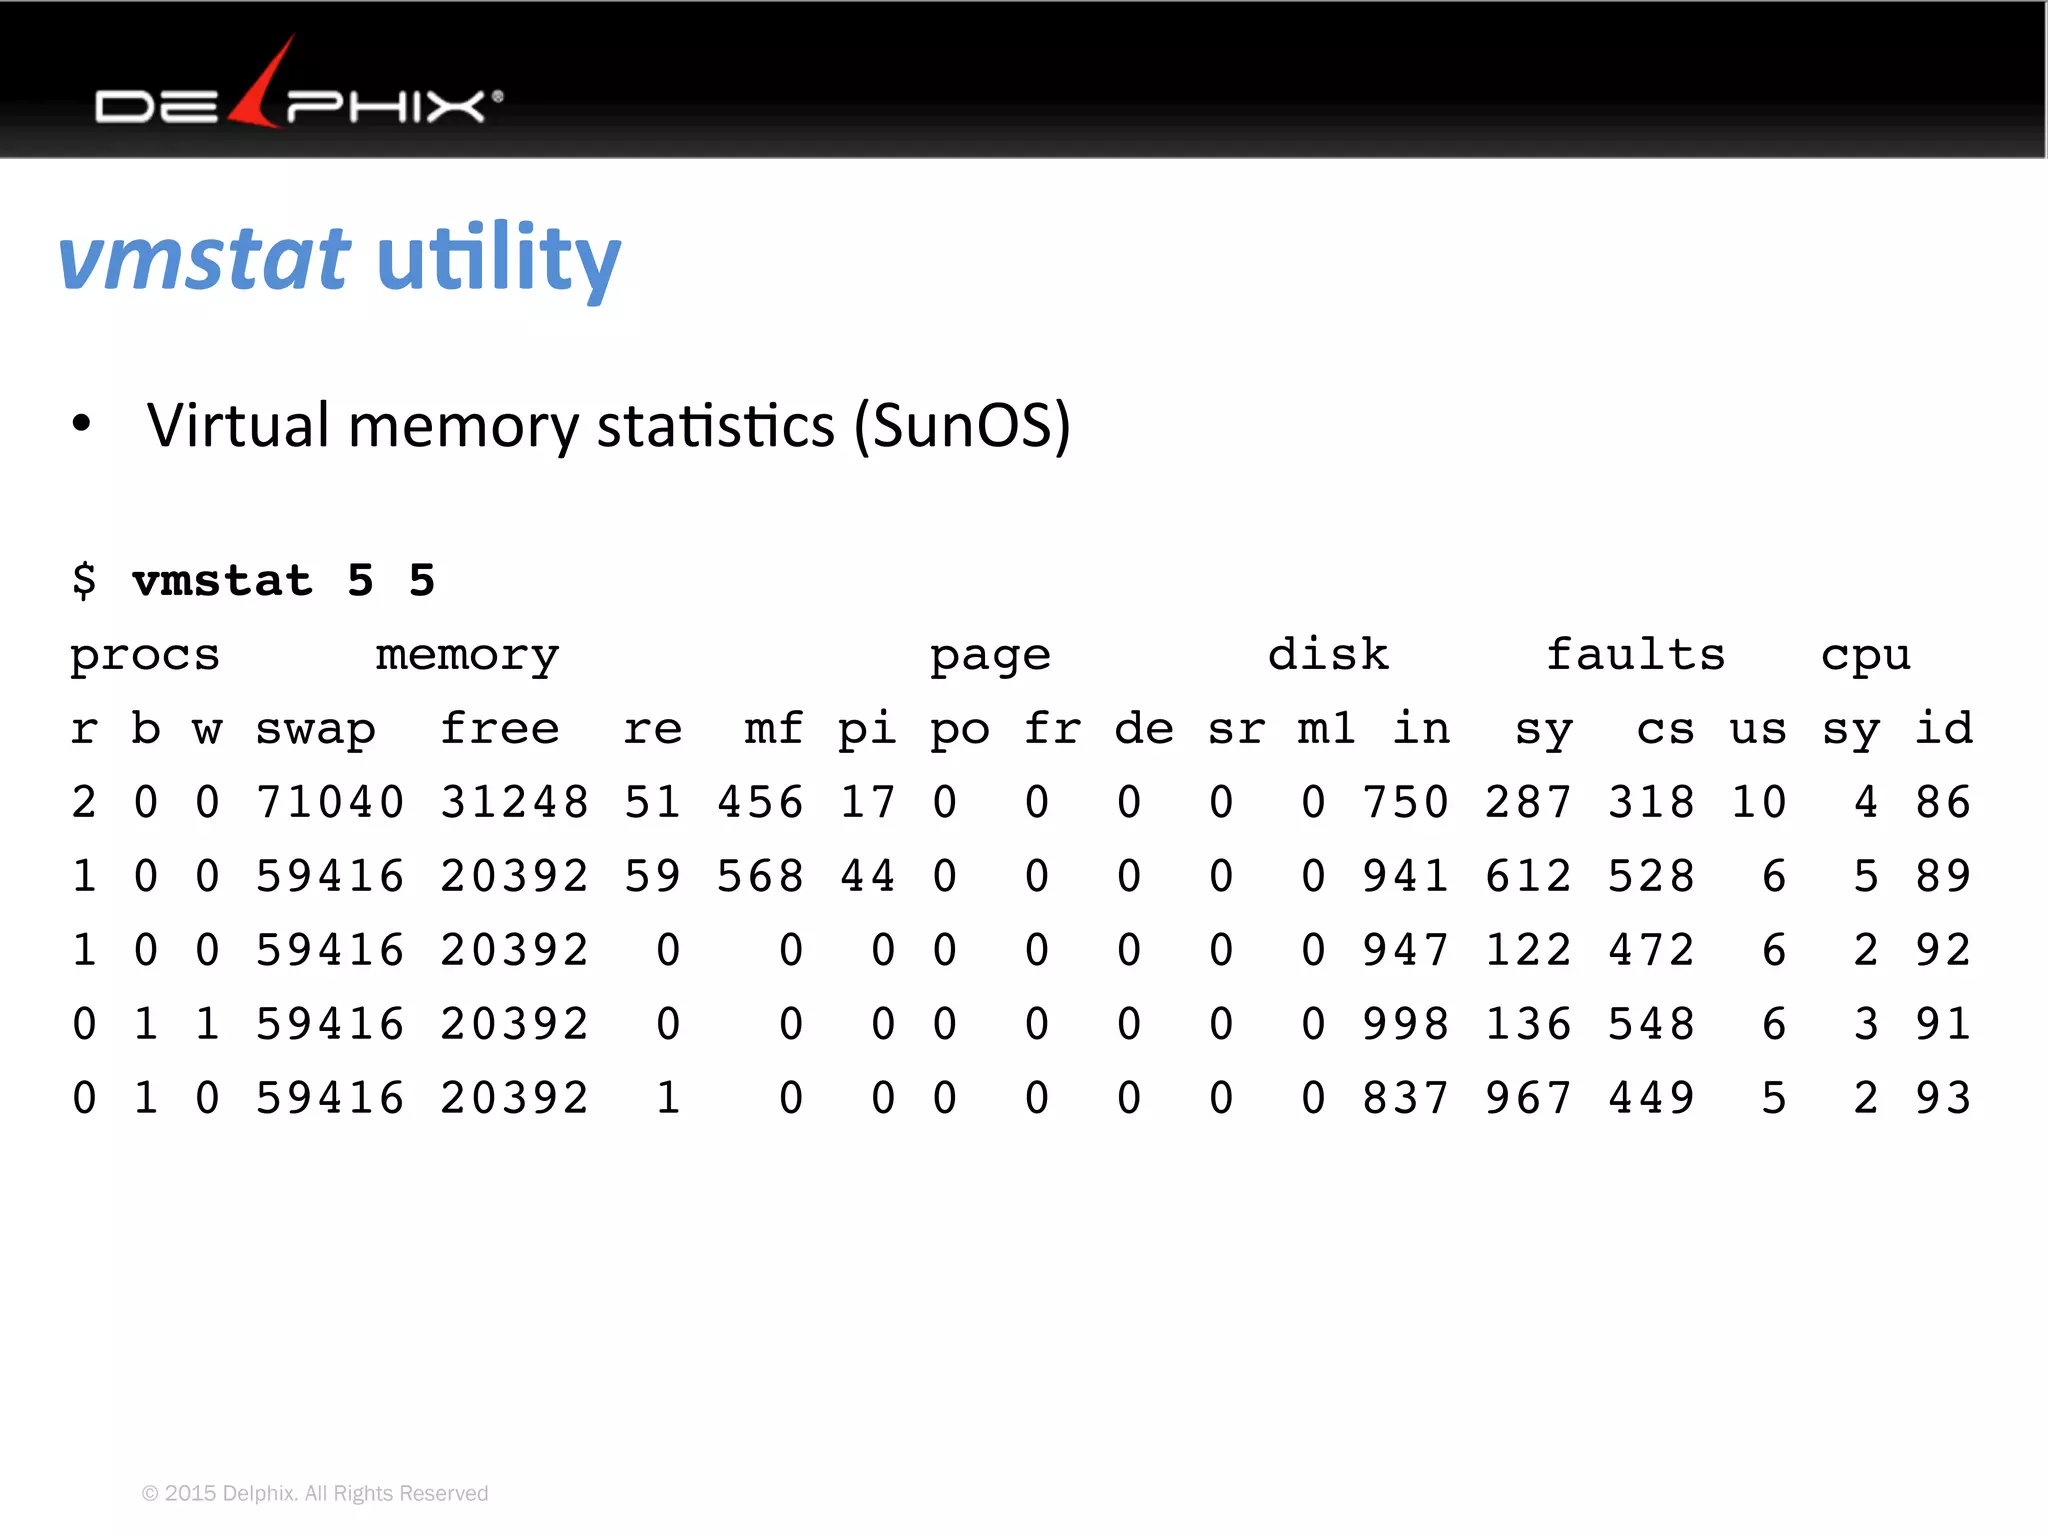Screen dimensions: 2048x1536
Task: Click the 'sr' column header
Action: (1236, 729)
